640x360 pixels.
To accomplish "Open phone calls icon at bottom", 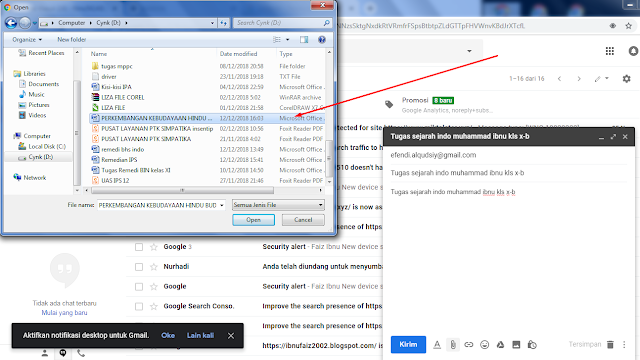I will click(81, 353).
